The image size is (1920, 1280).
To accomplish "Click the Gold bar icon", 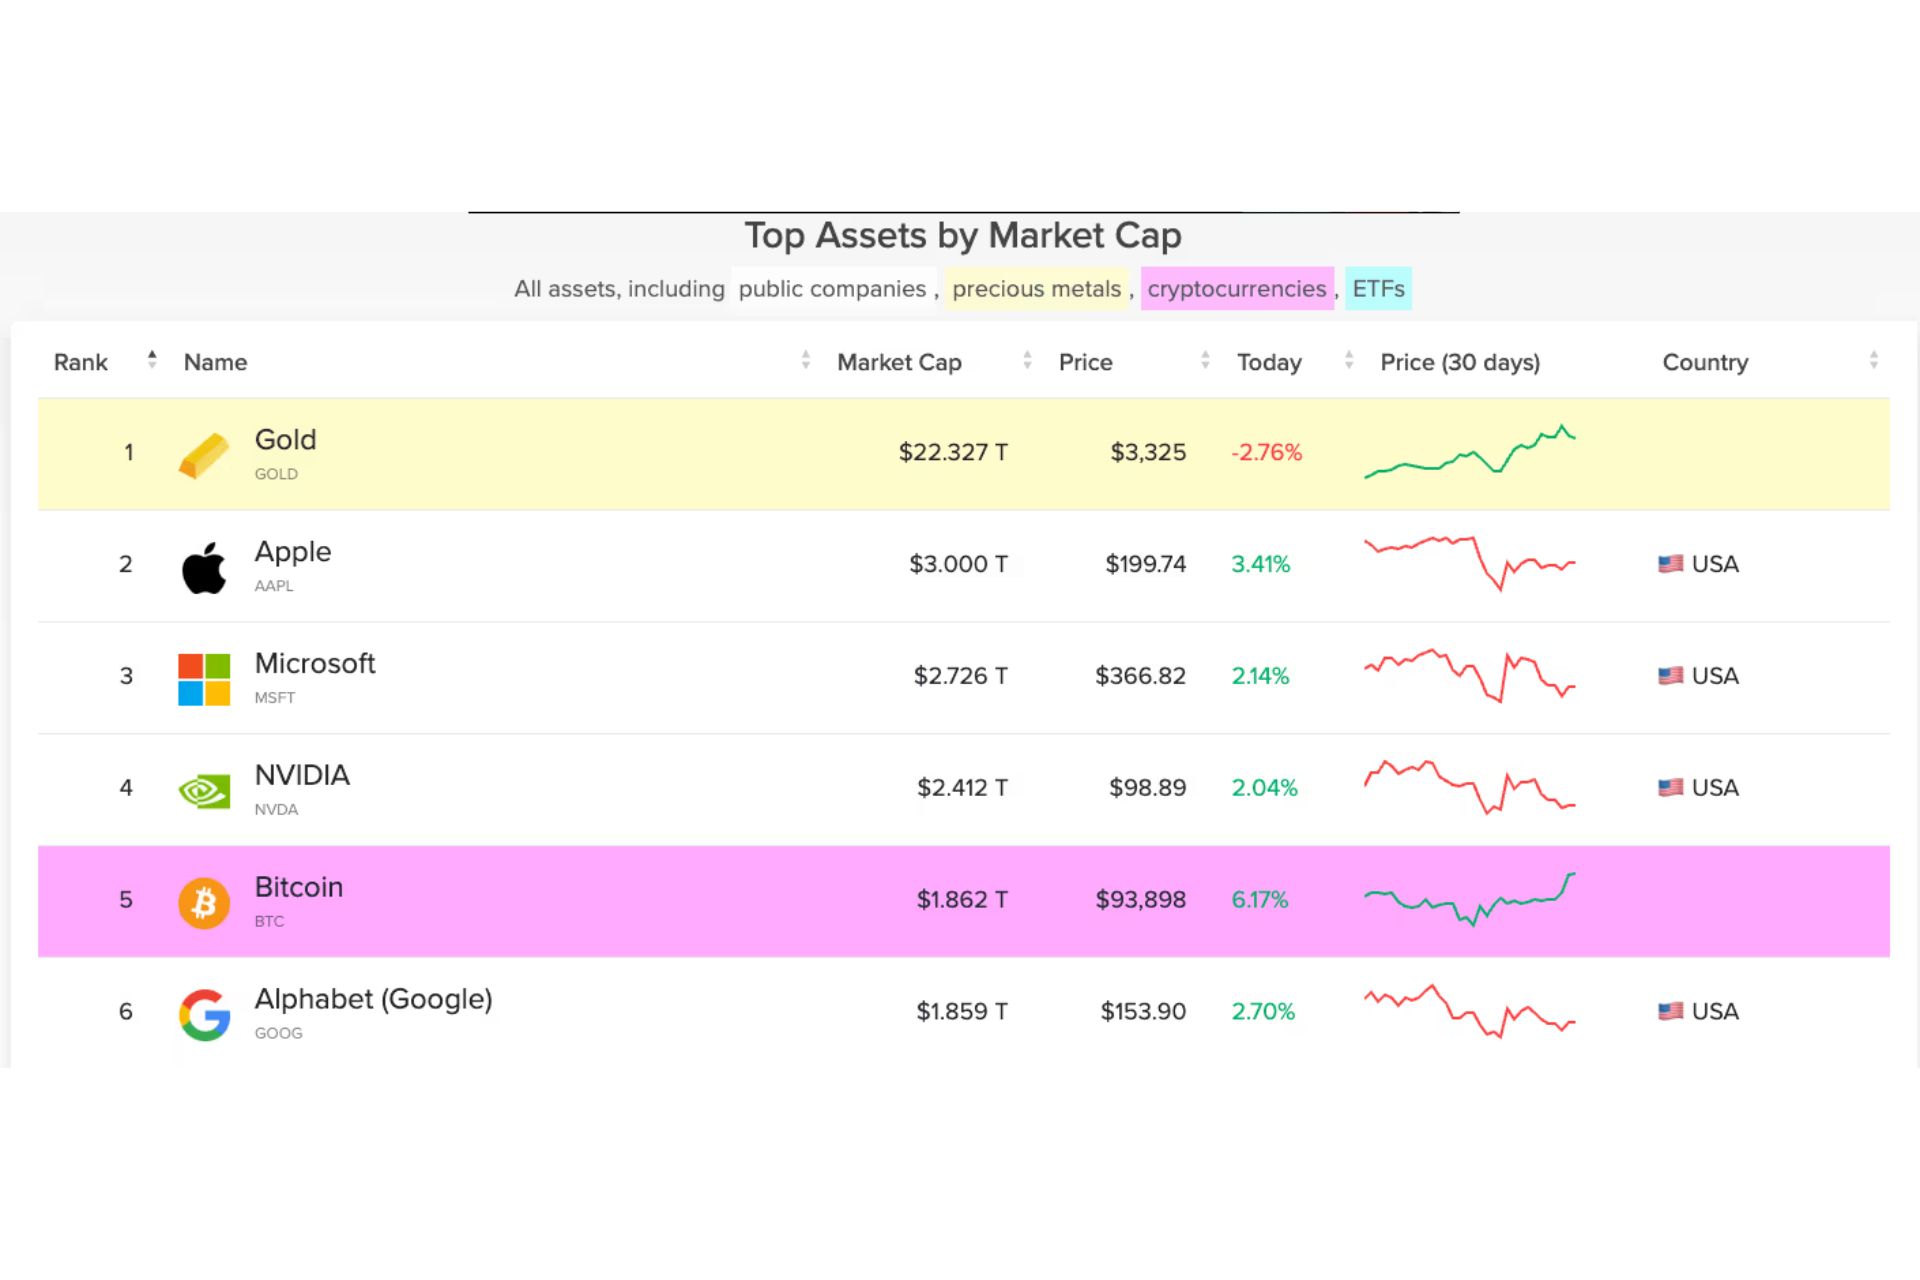I will (x=204, y=456).
